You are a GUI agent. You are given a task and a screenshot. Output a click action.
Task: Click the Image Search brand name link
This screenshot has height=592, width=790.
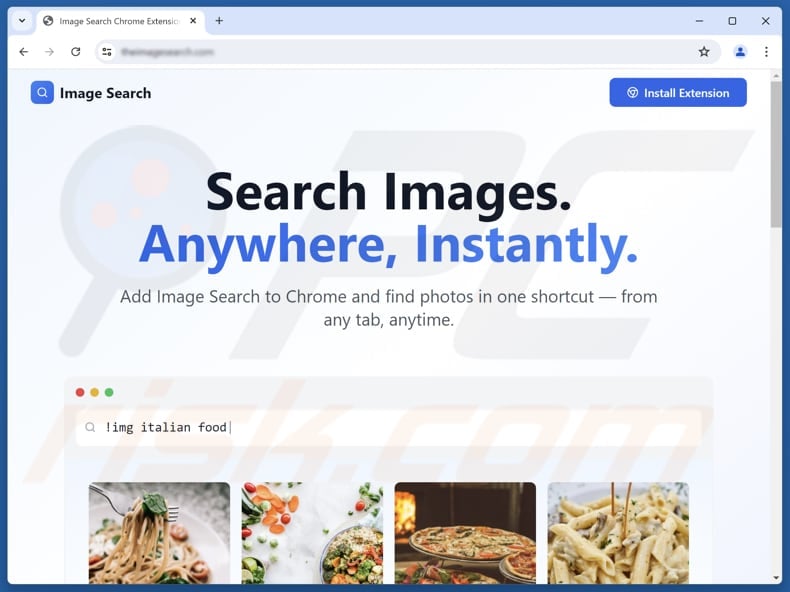click(x=105, y=93)
